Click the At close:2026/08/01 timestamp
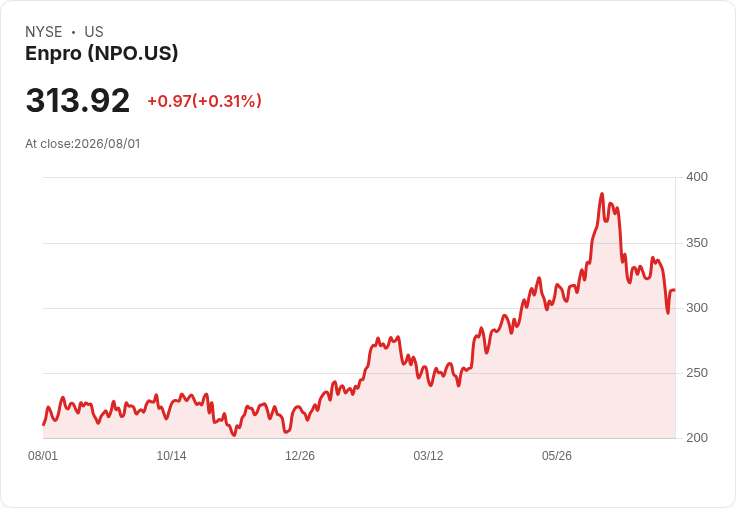This screenshot has width=736, height=508. (83, 144)
